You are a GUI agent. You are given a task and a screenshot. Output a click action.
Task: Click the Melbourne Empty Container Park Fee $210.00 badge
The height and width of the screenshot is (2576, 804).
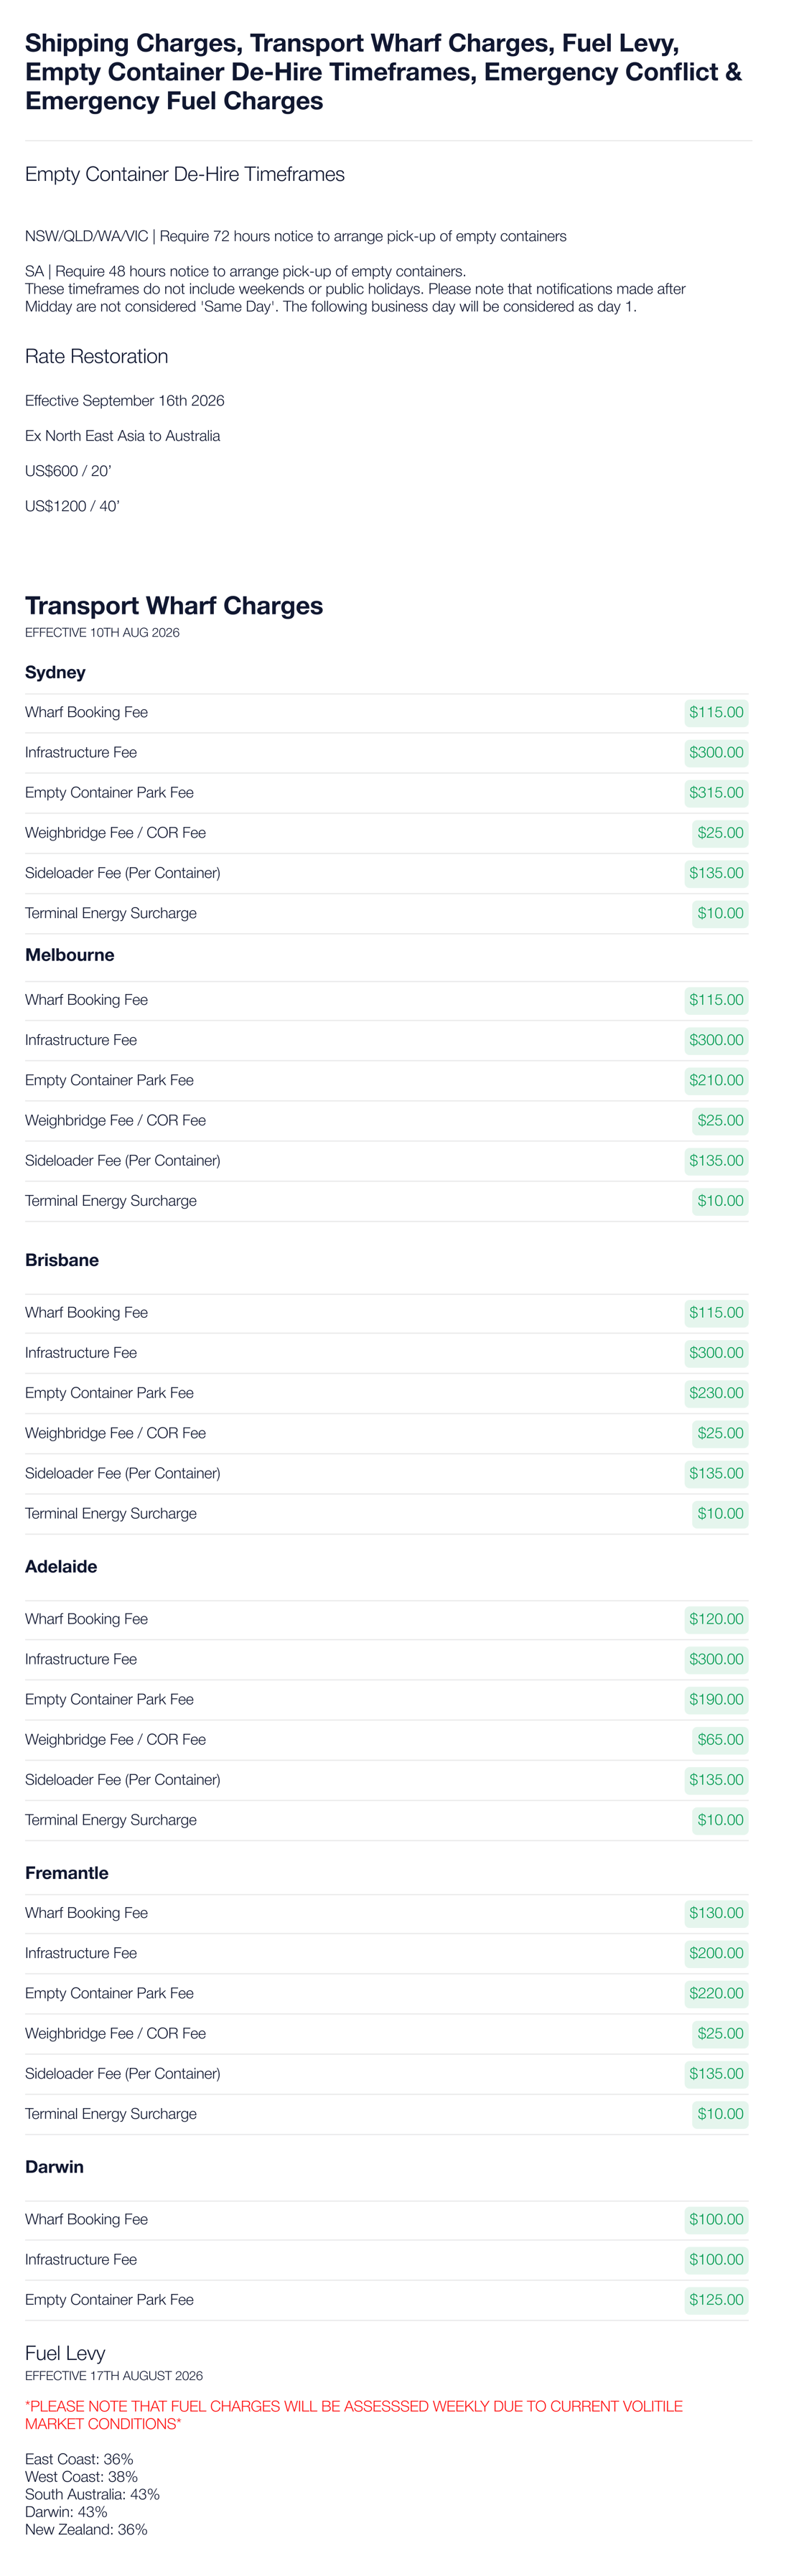pos(716,1081)
